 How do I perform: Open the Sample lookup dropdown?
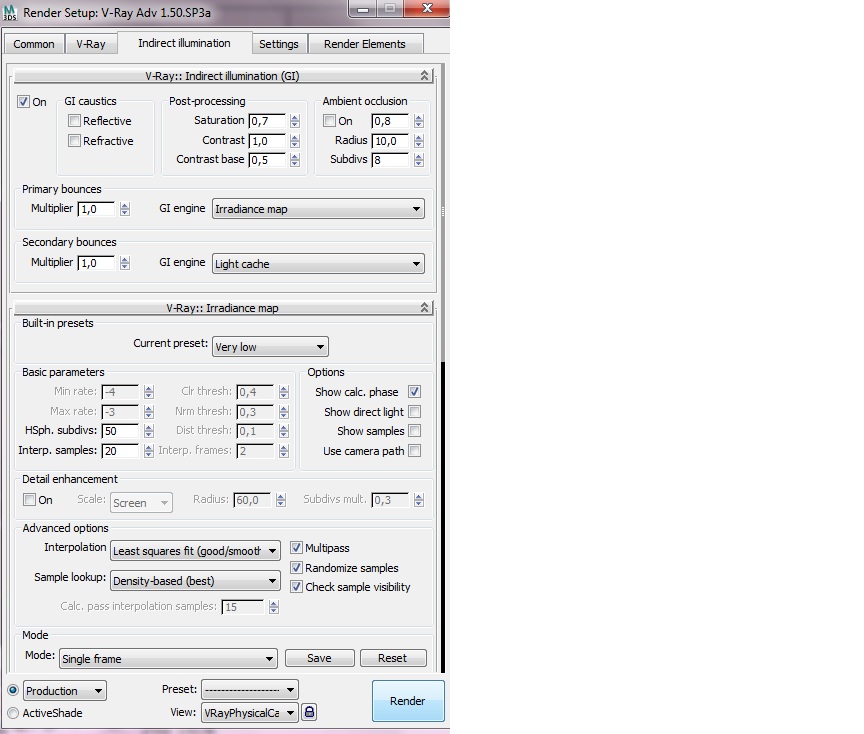(195, 580)
